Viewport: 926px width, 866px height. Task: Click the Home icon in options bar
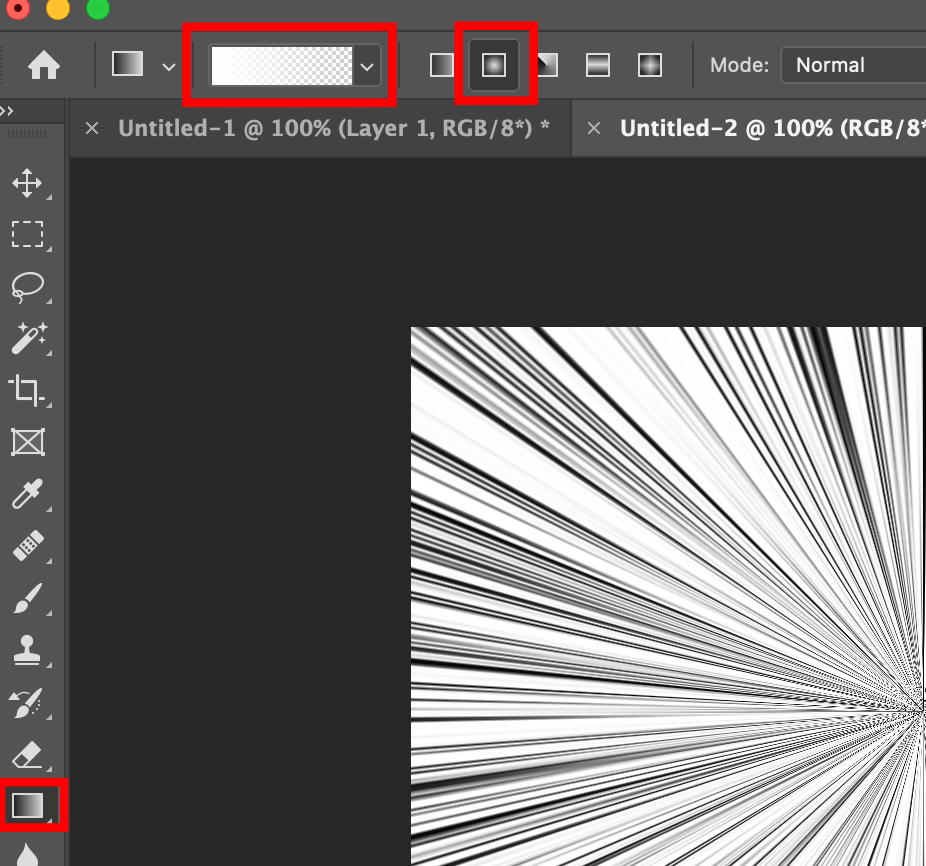pos(44,65)
